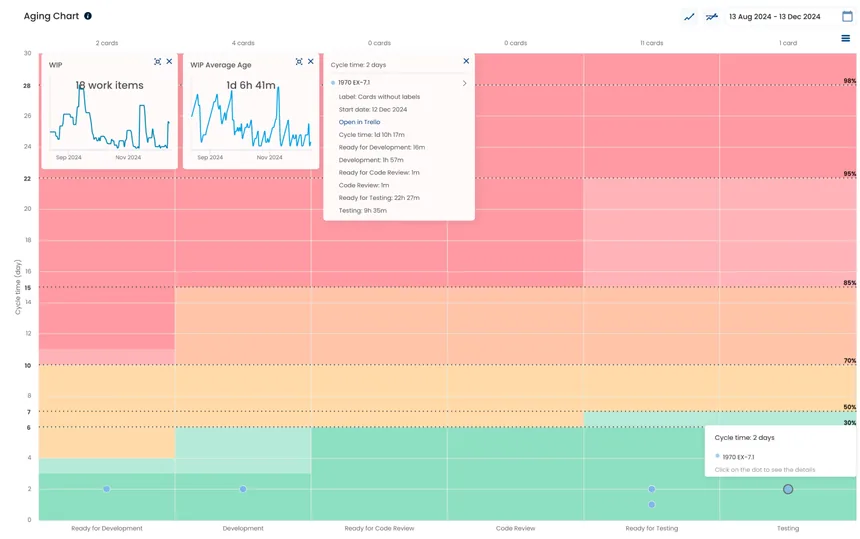
Task: Toggle the trend line chart icon
Action: pyautogui.click(x=689, y=17)
